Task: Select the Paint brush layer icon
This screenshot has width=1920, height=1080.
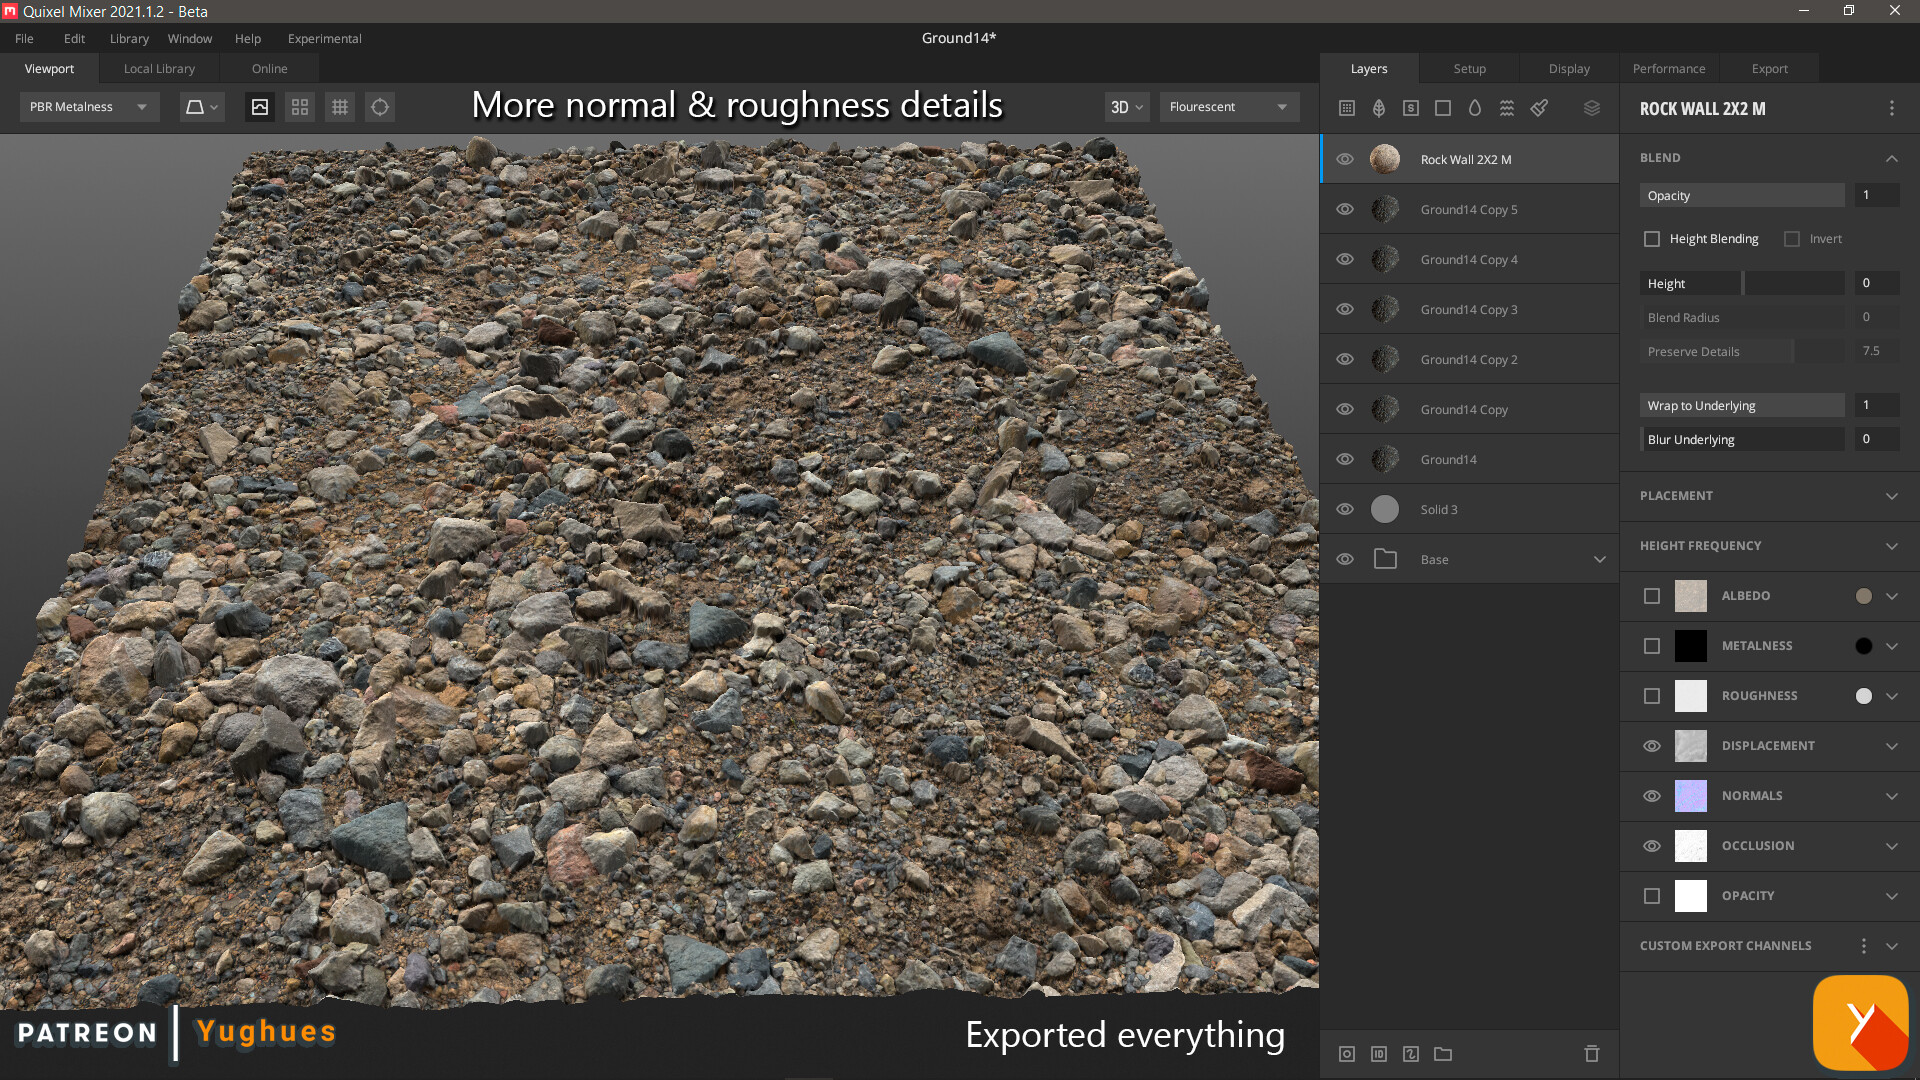Action: coord(1539,107)
